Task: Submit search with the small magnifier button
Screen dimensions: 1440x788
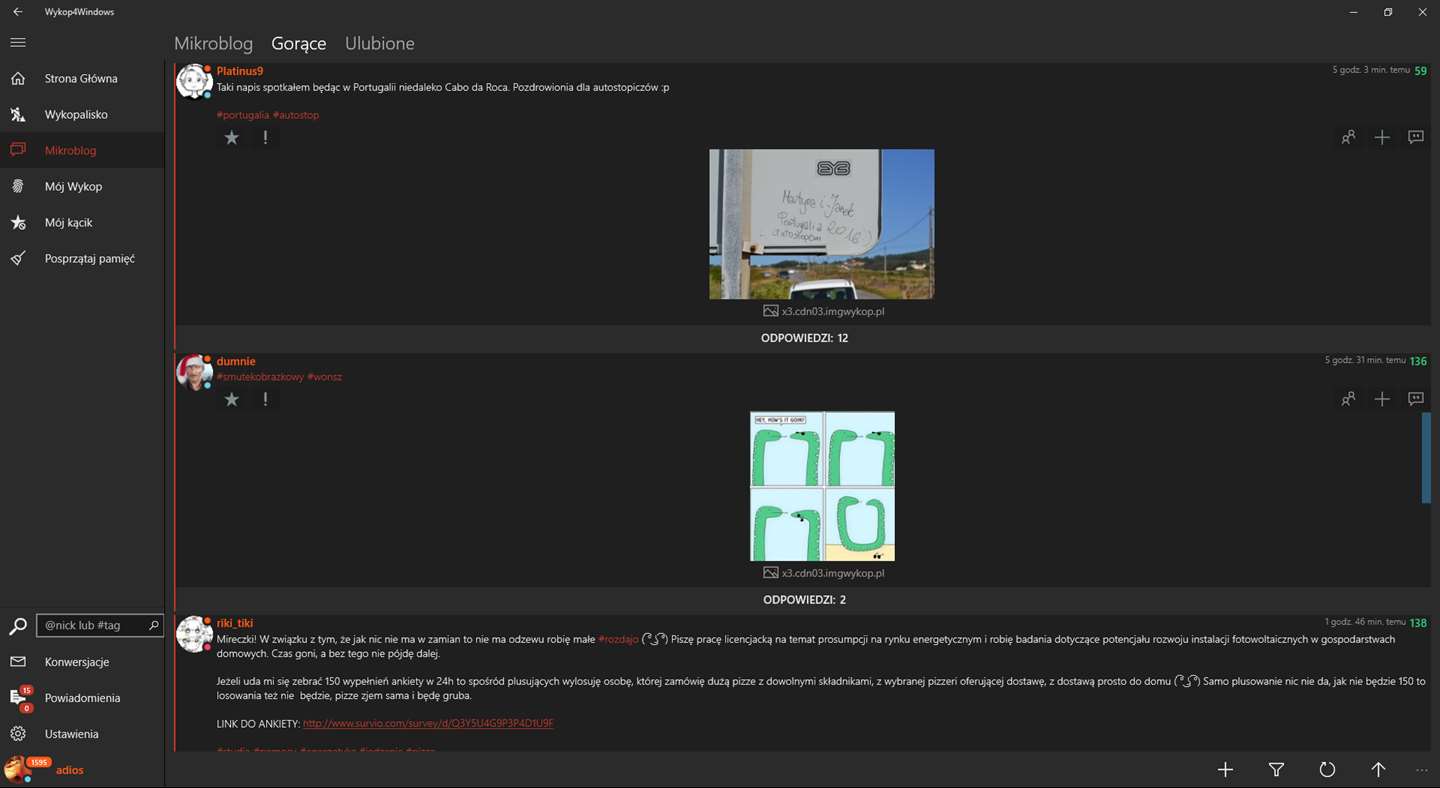Action: coord(154,625)
